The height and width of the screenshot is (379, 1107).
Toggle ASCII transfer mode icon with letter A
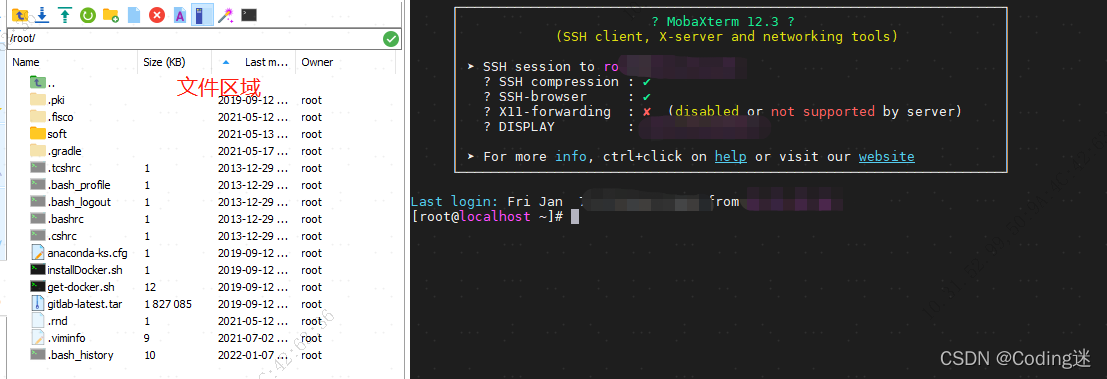[x=180, y=14]
